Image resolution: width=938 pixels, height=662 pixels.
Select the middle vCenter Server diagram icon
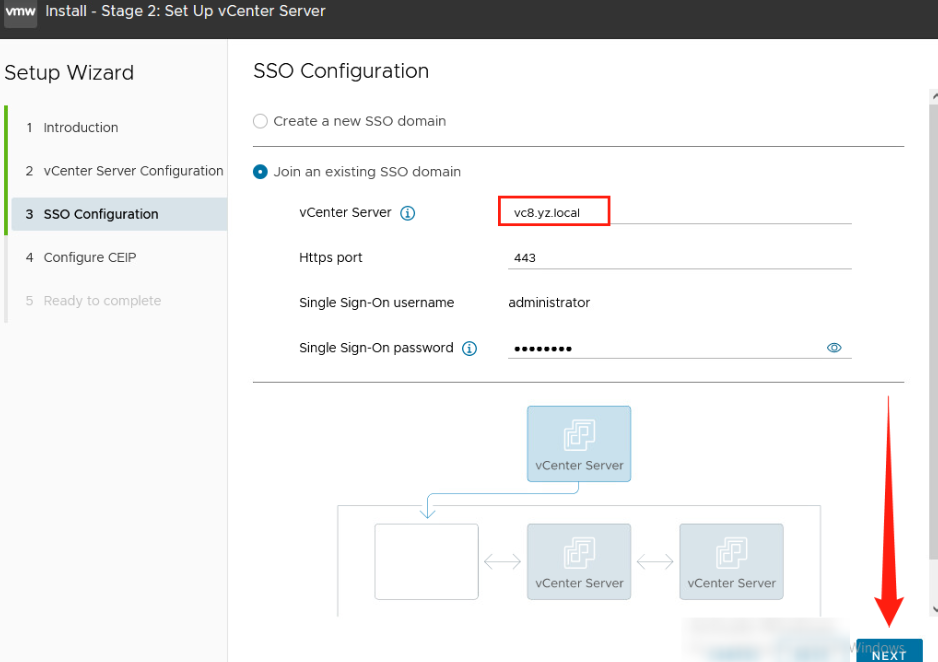click(578, 561)
